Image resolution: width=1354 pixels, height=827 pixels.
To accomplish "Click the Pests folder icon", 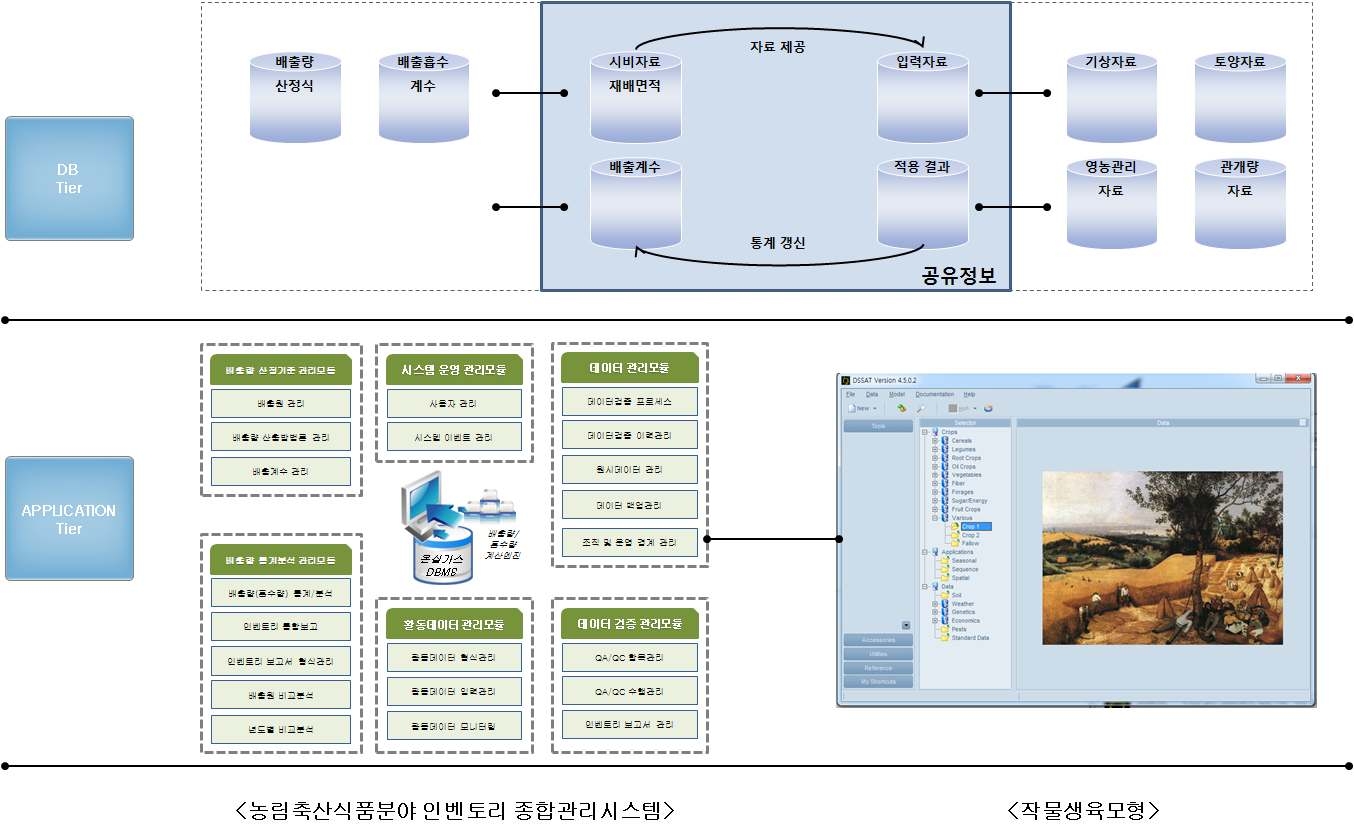I will 945,629.
